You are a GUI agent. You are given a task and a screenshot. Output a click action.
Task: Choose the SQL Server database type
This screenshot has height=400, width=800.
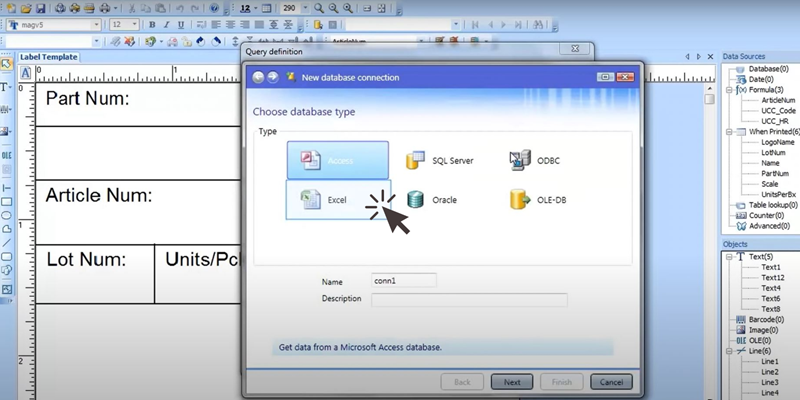tap(439, 160)
